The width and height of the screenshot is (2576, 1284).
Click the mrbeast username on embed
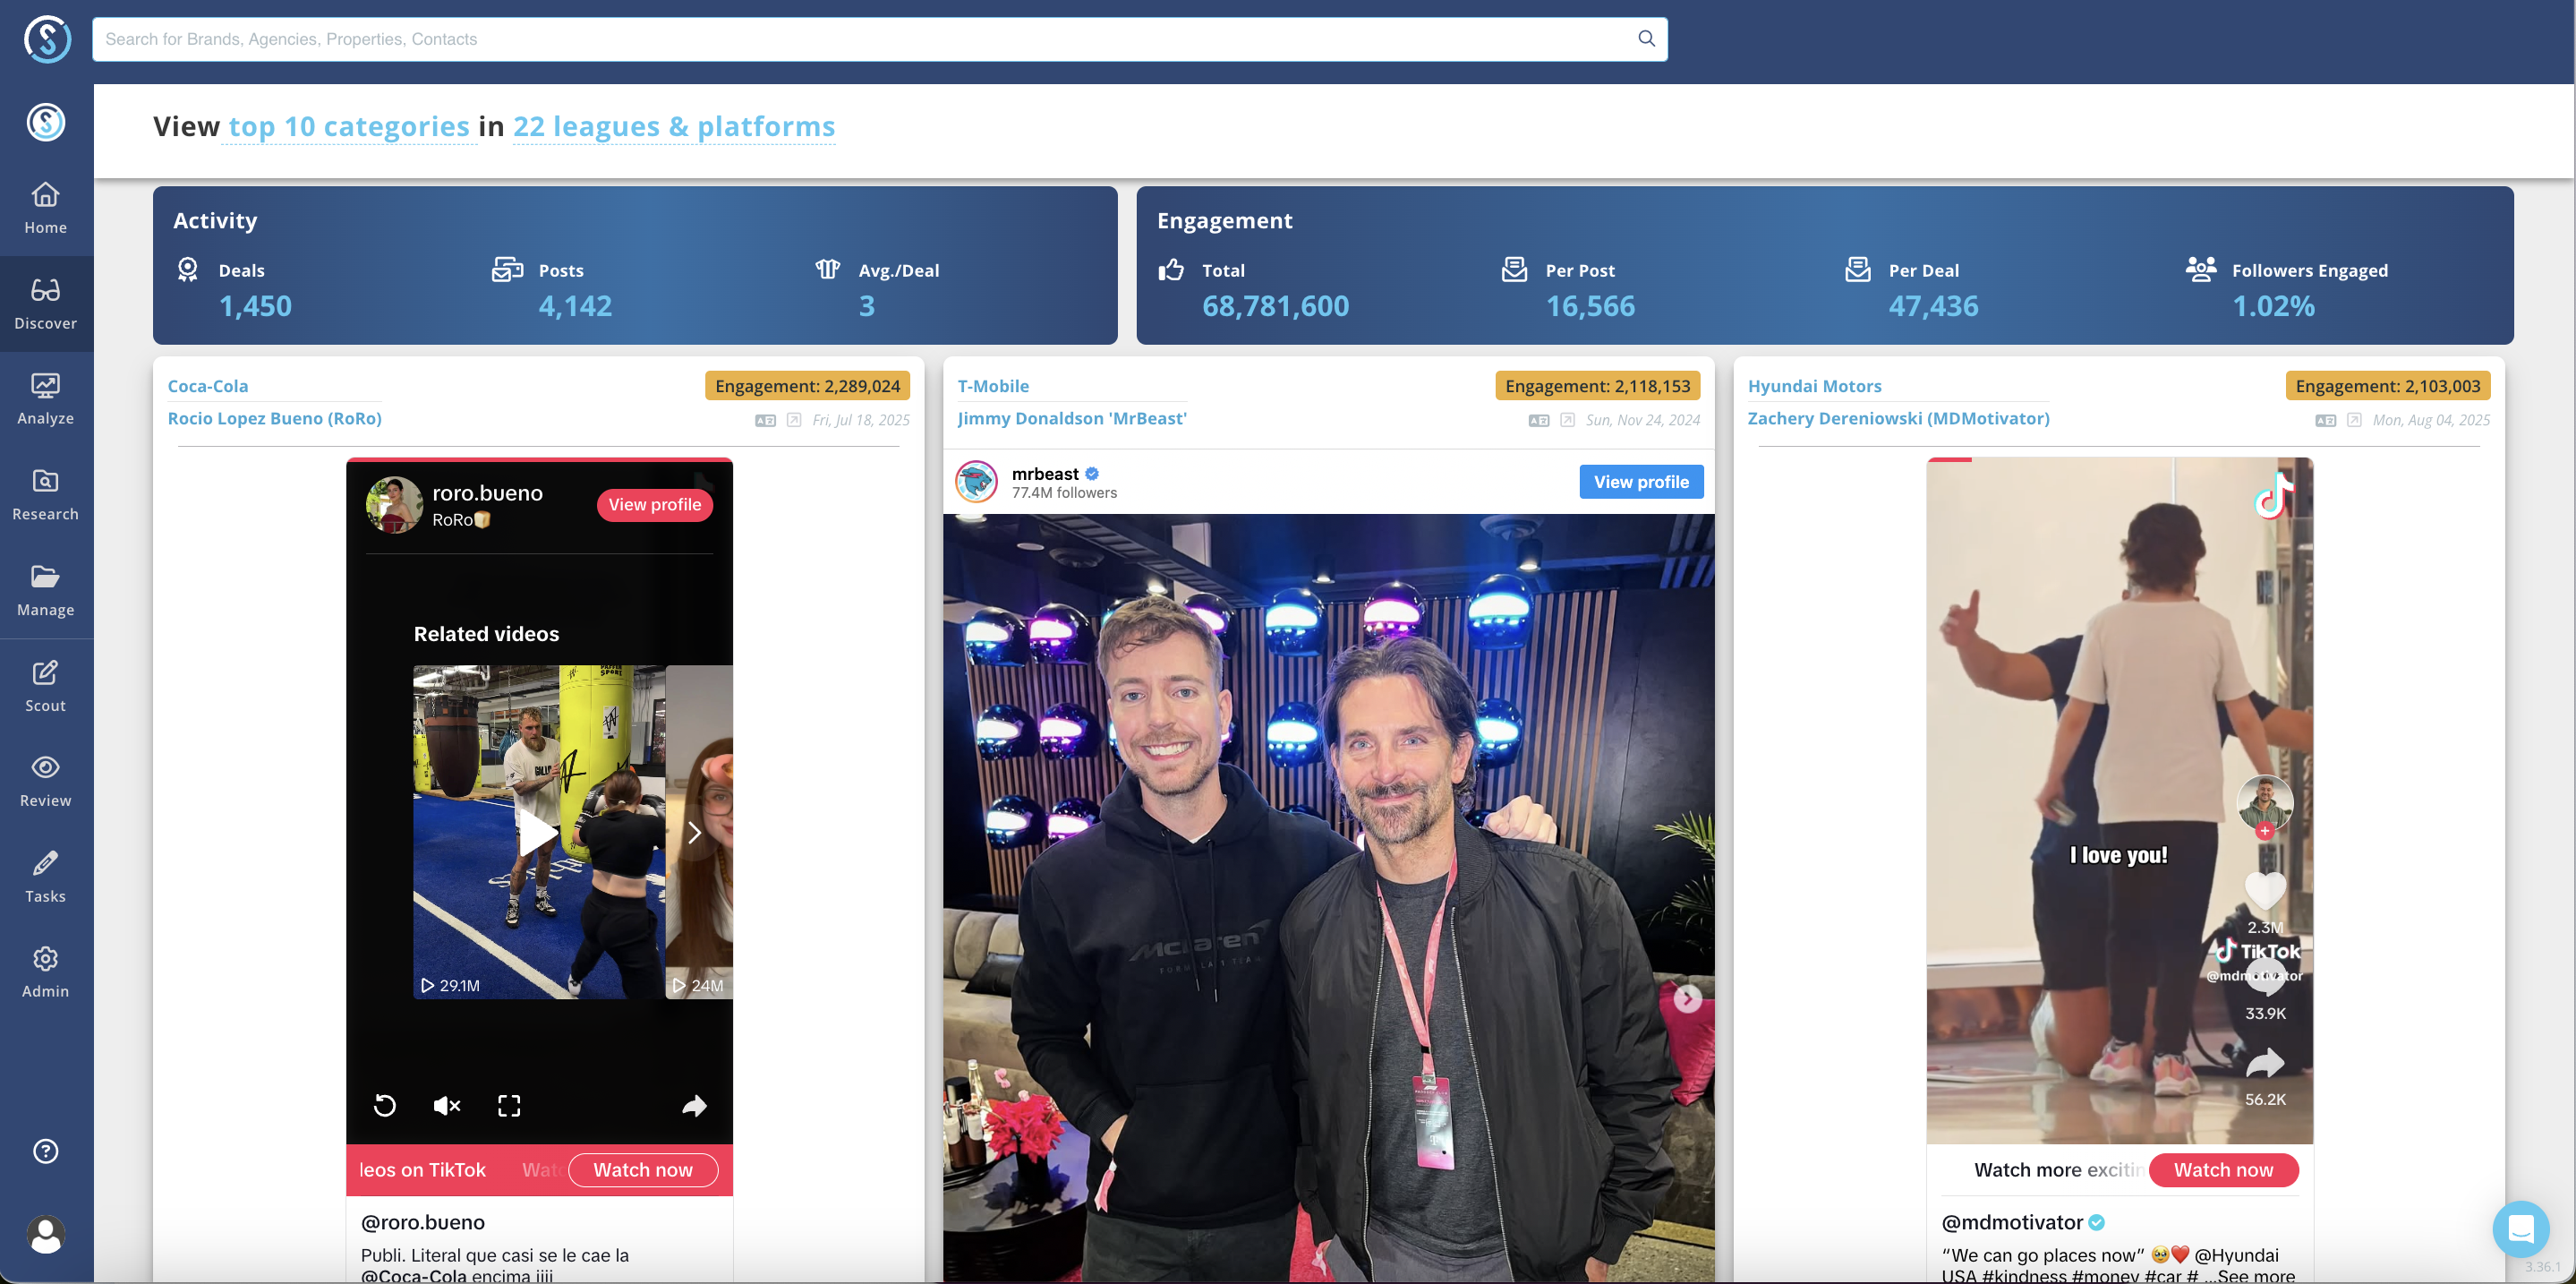(1045, 474)
